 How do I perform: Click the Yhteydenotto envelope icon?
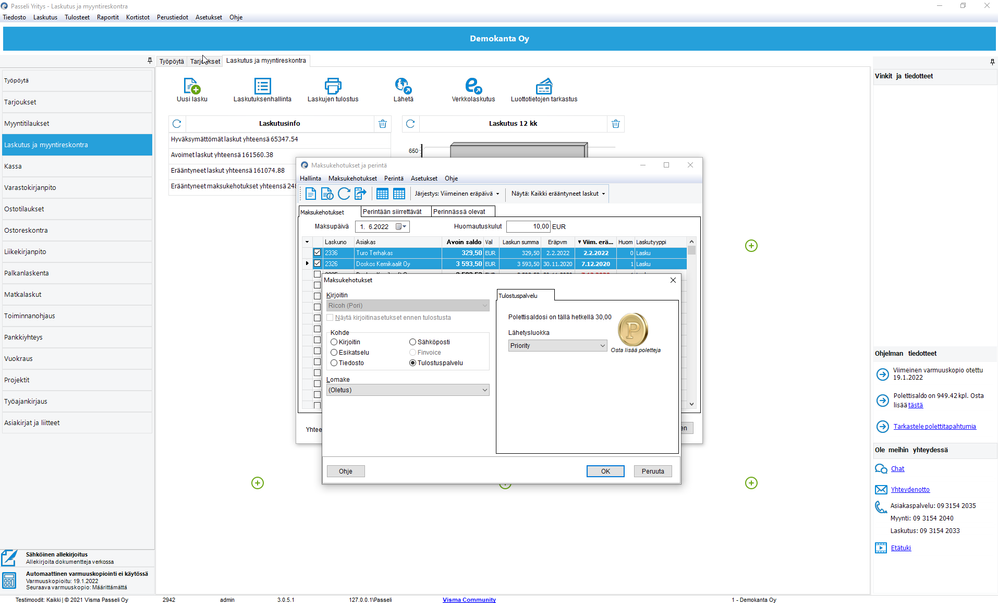[x=881, y=490]
